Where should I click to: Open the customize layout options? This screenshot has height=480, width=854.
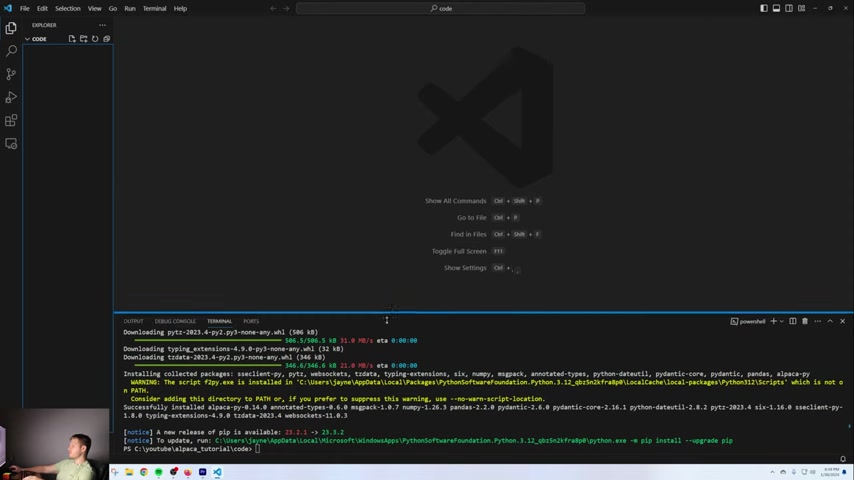pyautogui.click(x=802, y=8)
